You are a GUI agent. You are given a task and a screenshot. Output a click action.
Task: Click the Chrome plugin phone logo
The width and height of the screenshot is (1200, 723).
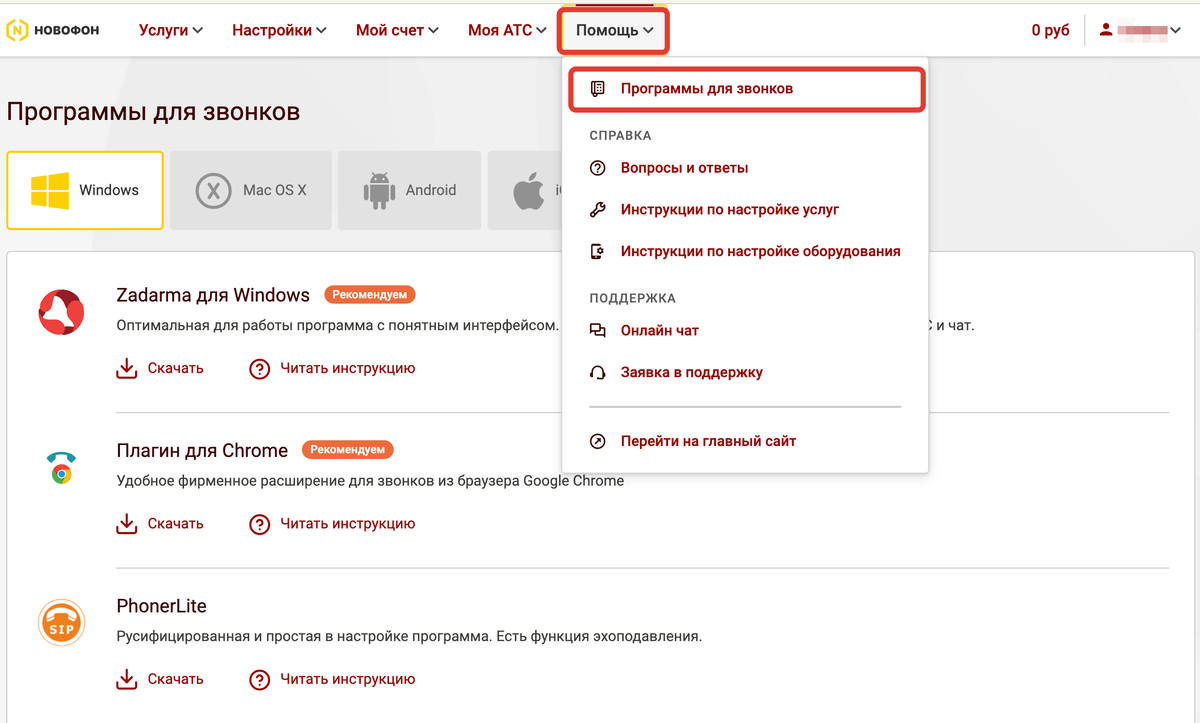(61, 467)
